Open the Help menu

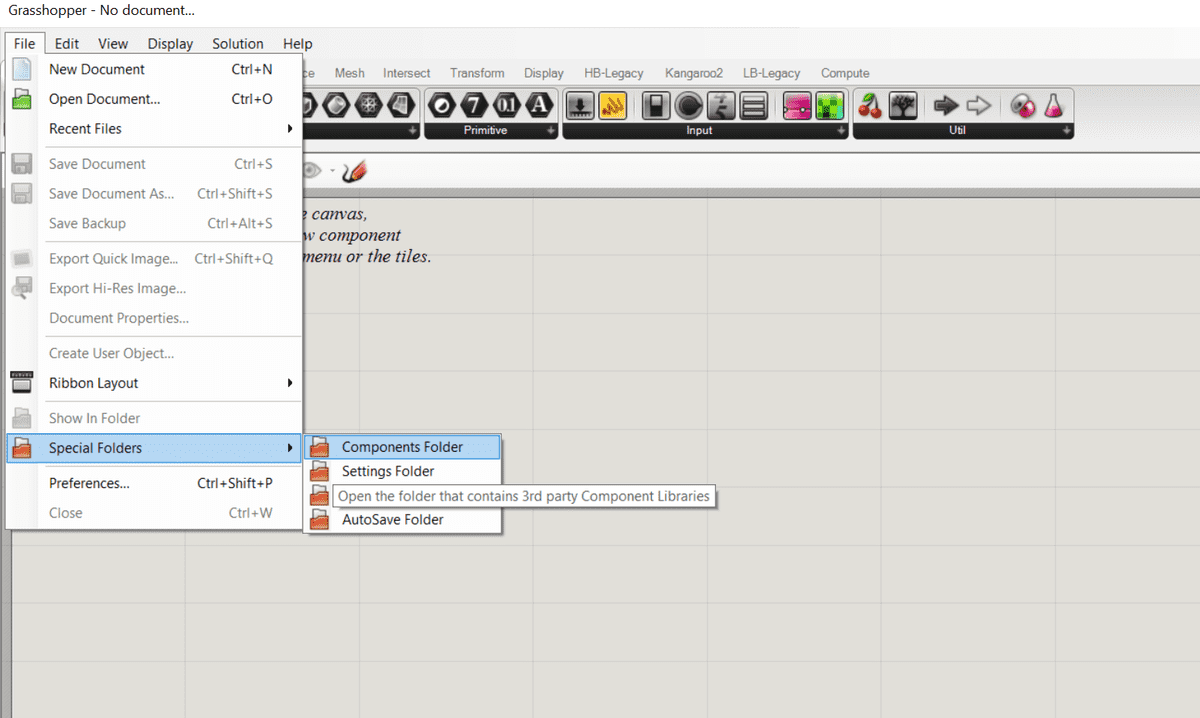pyautogui.click(x=297, y=43)
